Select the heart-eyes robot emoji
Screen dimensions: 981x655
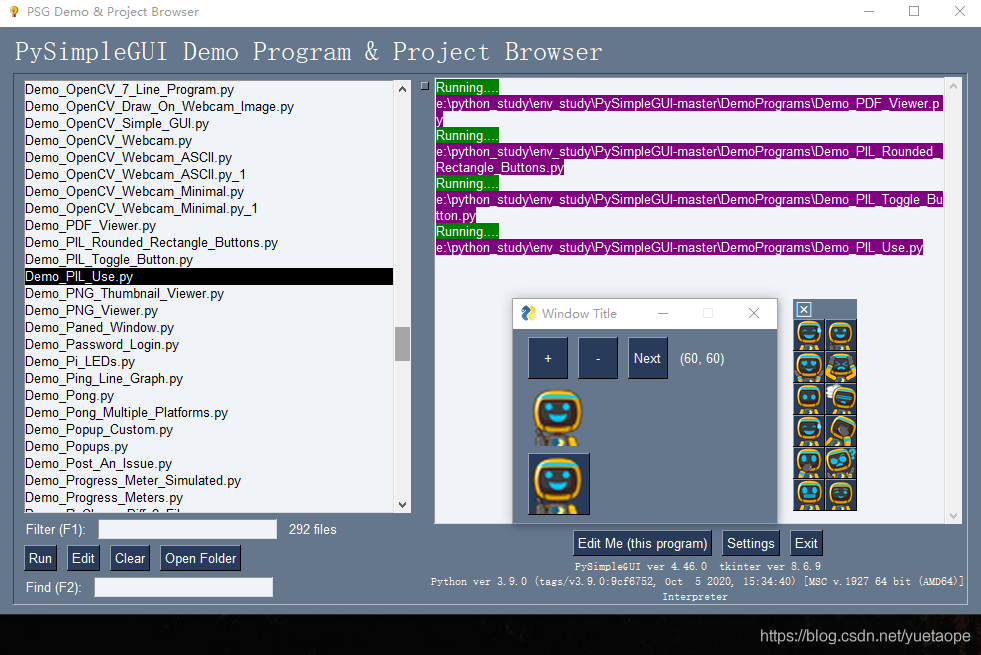[x=809, y=367]
